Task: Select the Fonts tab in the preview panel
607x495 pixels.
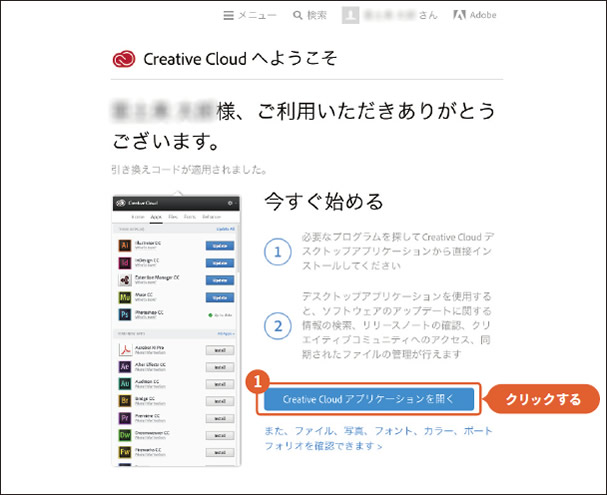Action: point(190,217)
